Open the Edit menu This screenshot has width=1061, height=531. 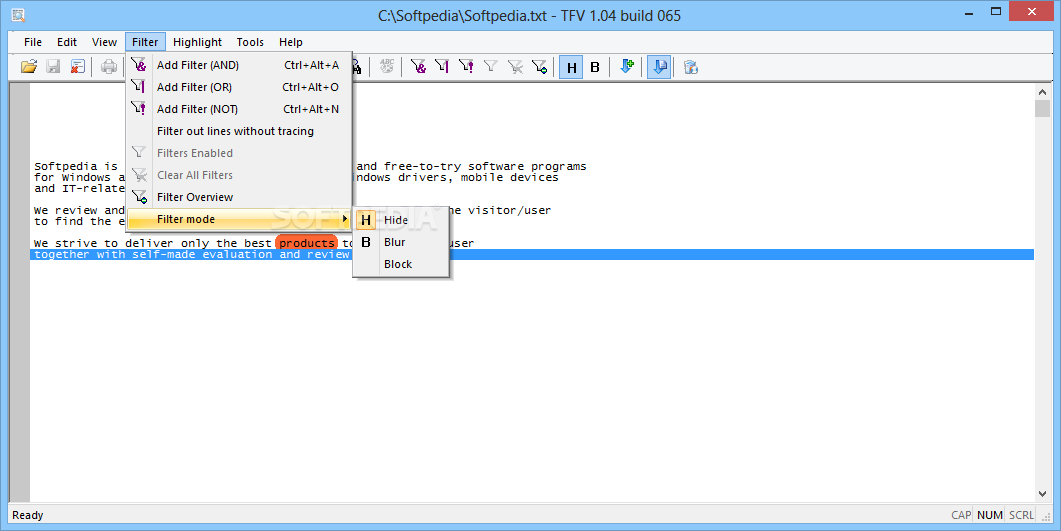point(67,42)
